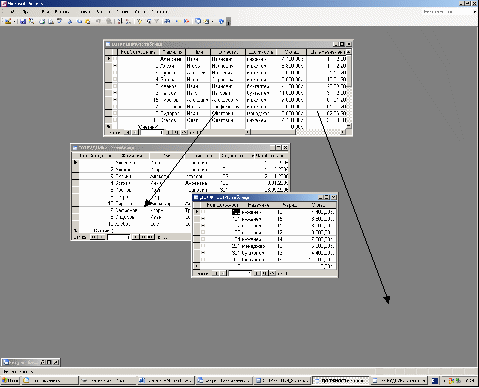Click the View mode icon in the Access toolbar

(7, 21)
